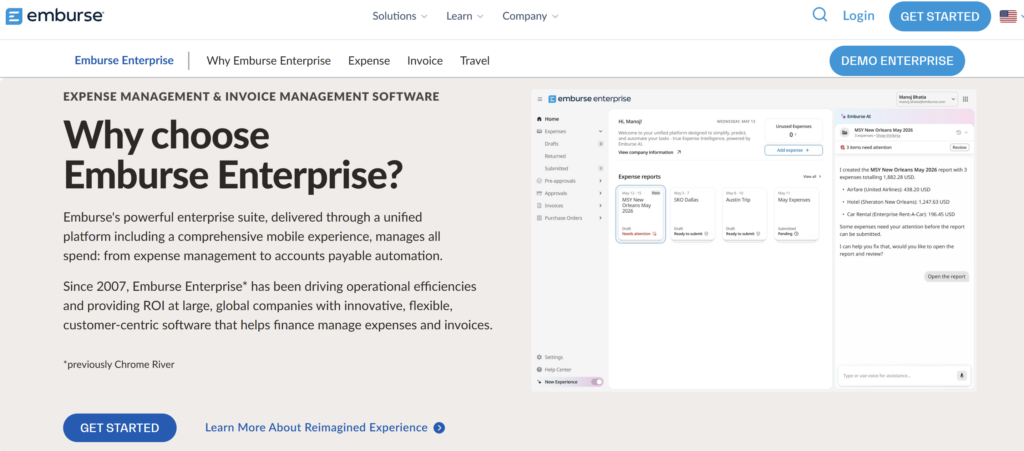Click the DEMO ENTERPRISE button
Image resolution: width=1024 pixels, height=451 pixels.
tap(897, 61)
